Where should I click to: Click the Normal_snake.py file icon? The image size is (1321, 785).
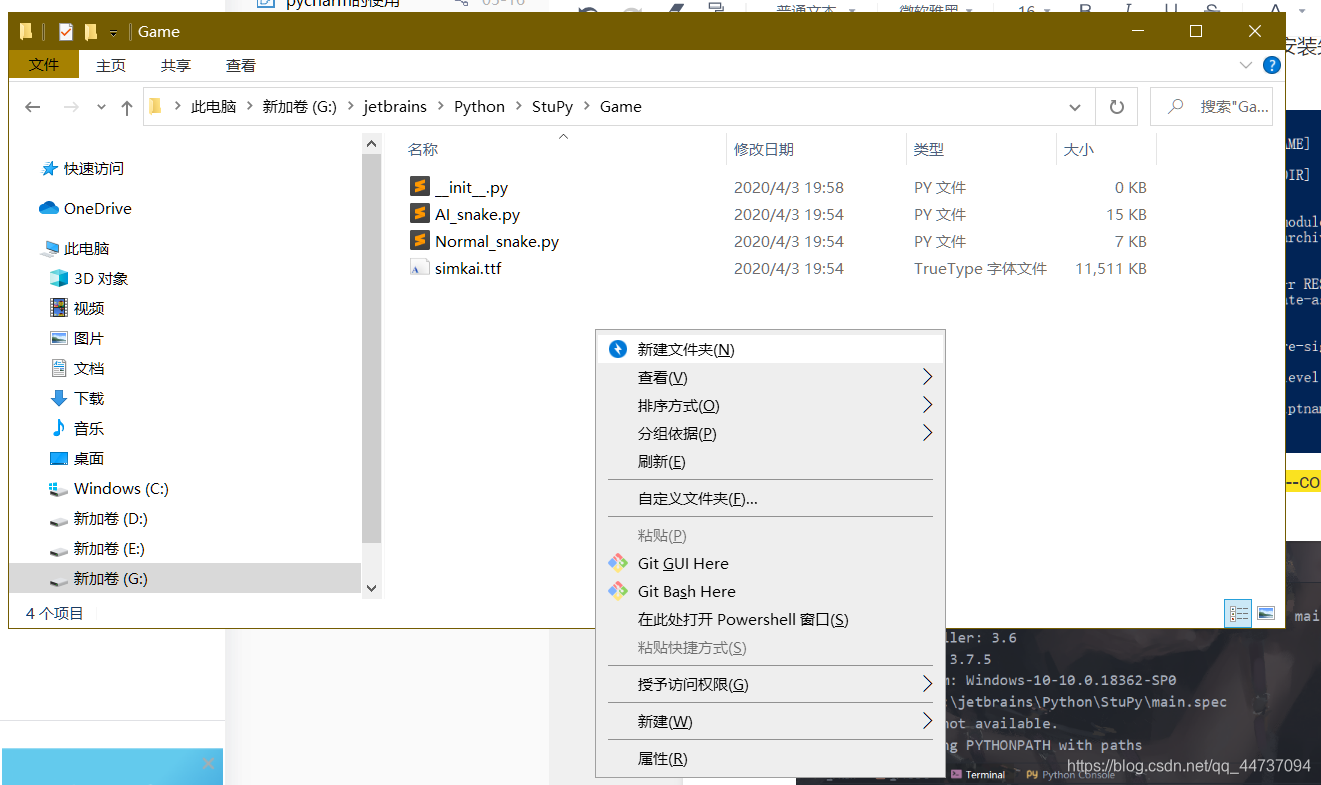(x=420, y=241)
